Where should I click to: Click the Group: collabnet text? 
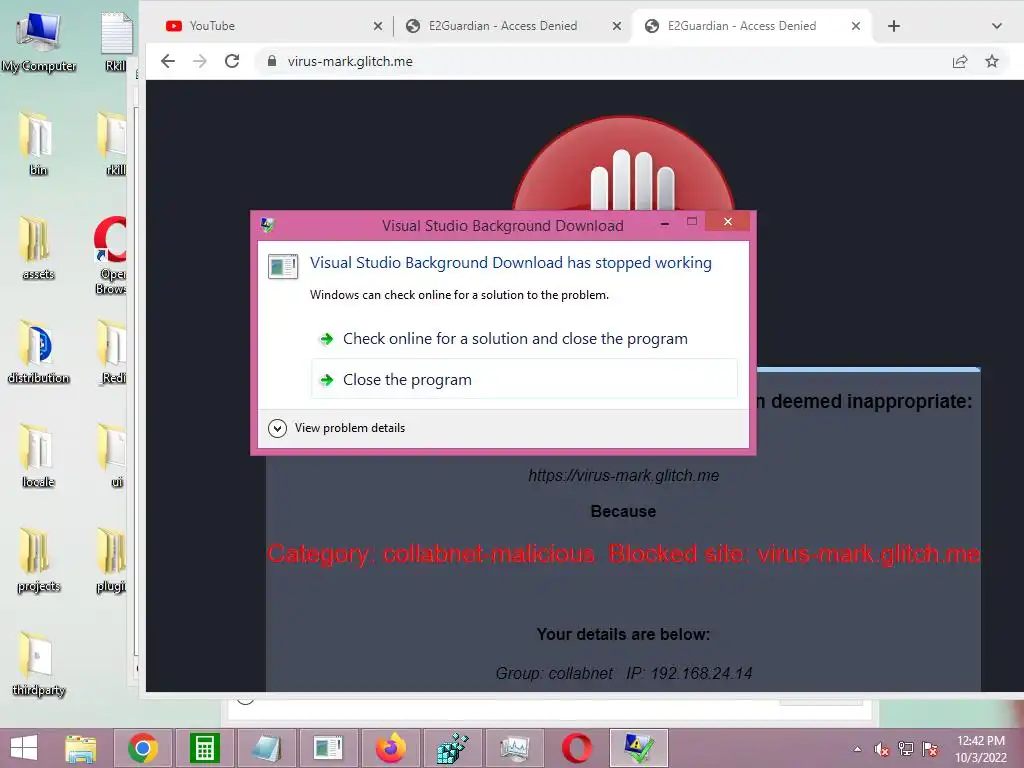[554, 673]
